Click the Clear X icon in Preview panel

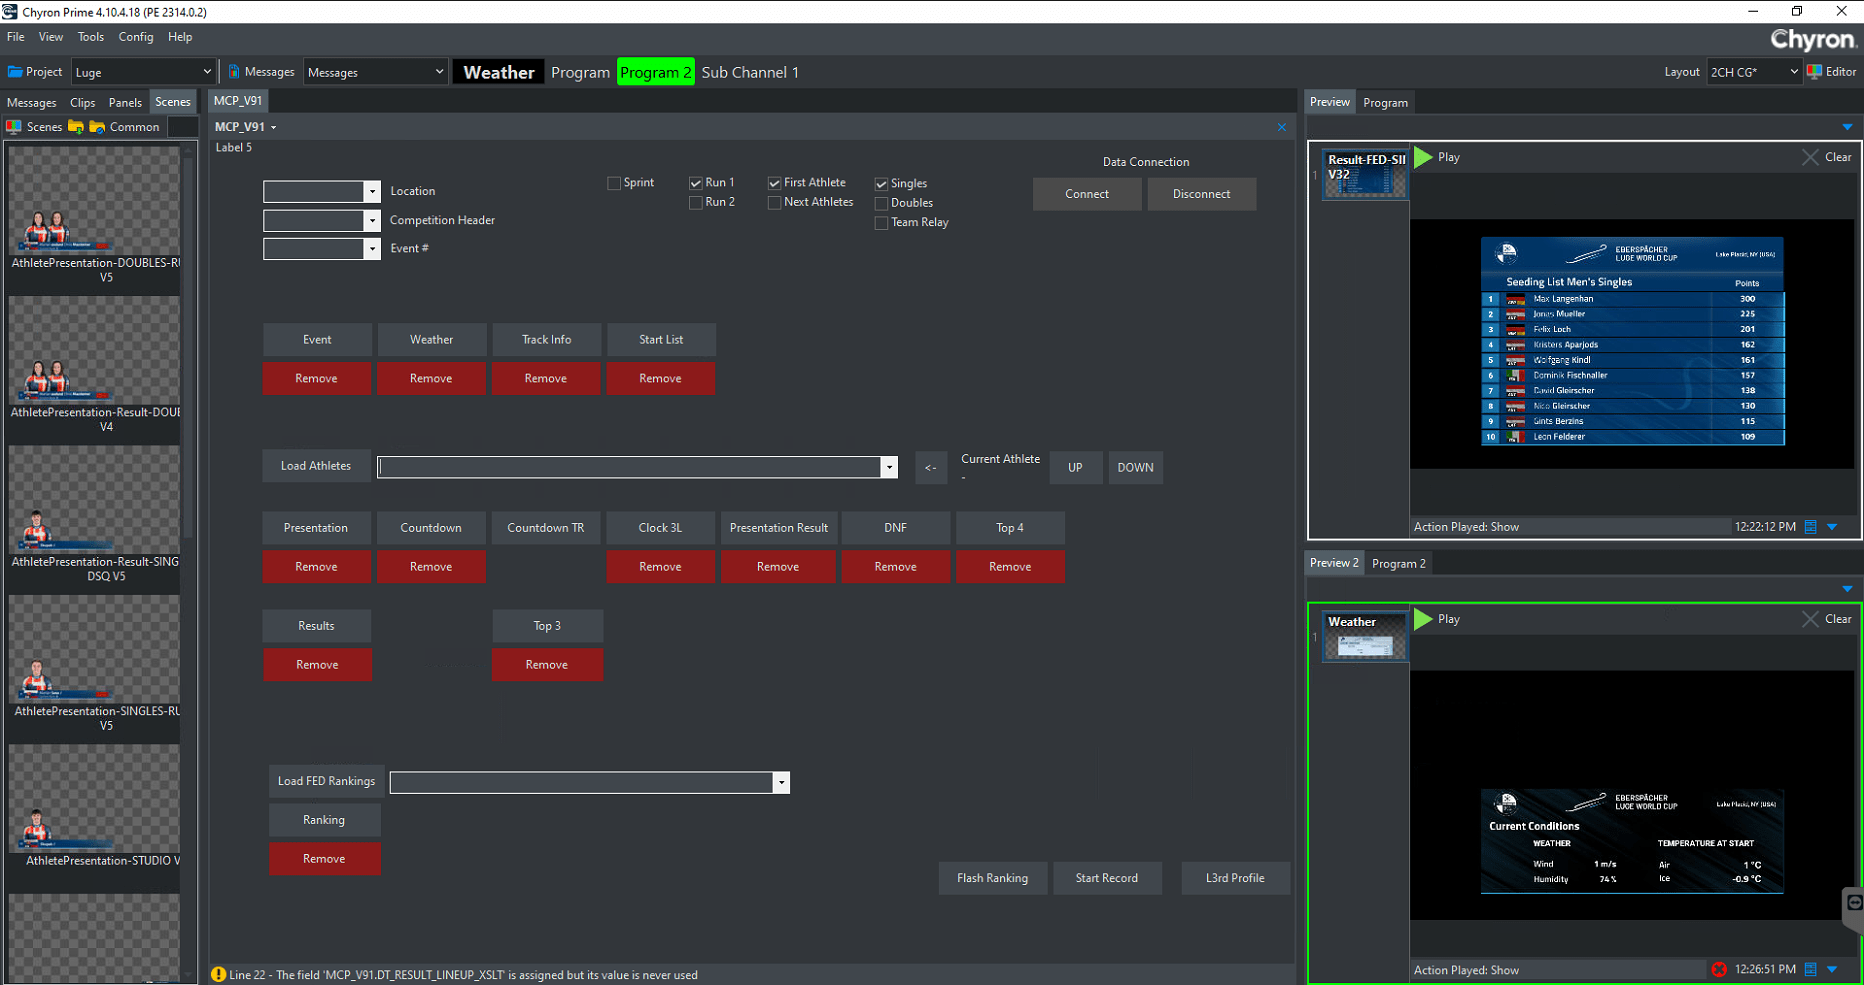(1810, 157)
